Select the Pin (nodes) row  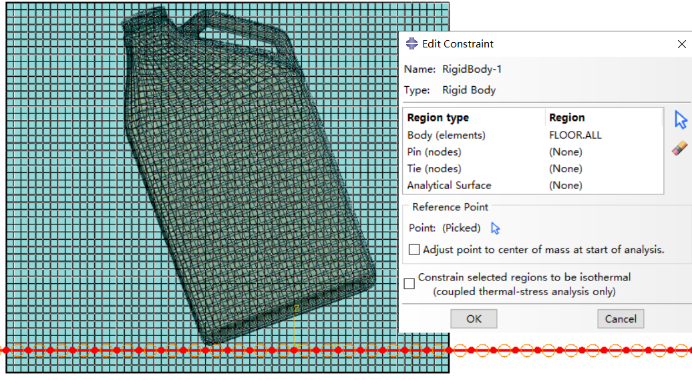(x=533, y=152)
